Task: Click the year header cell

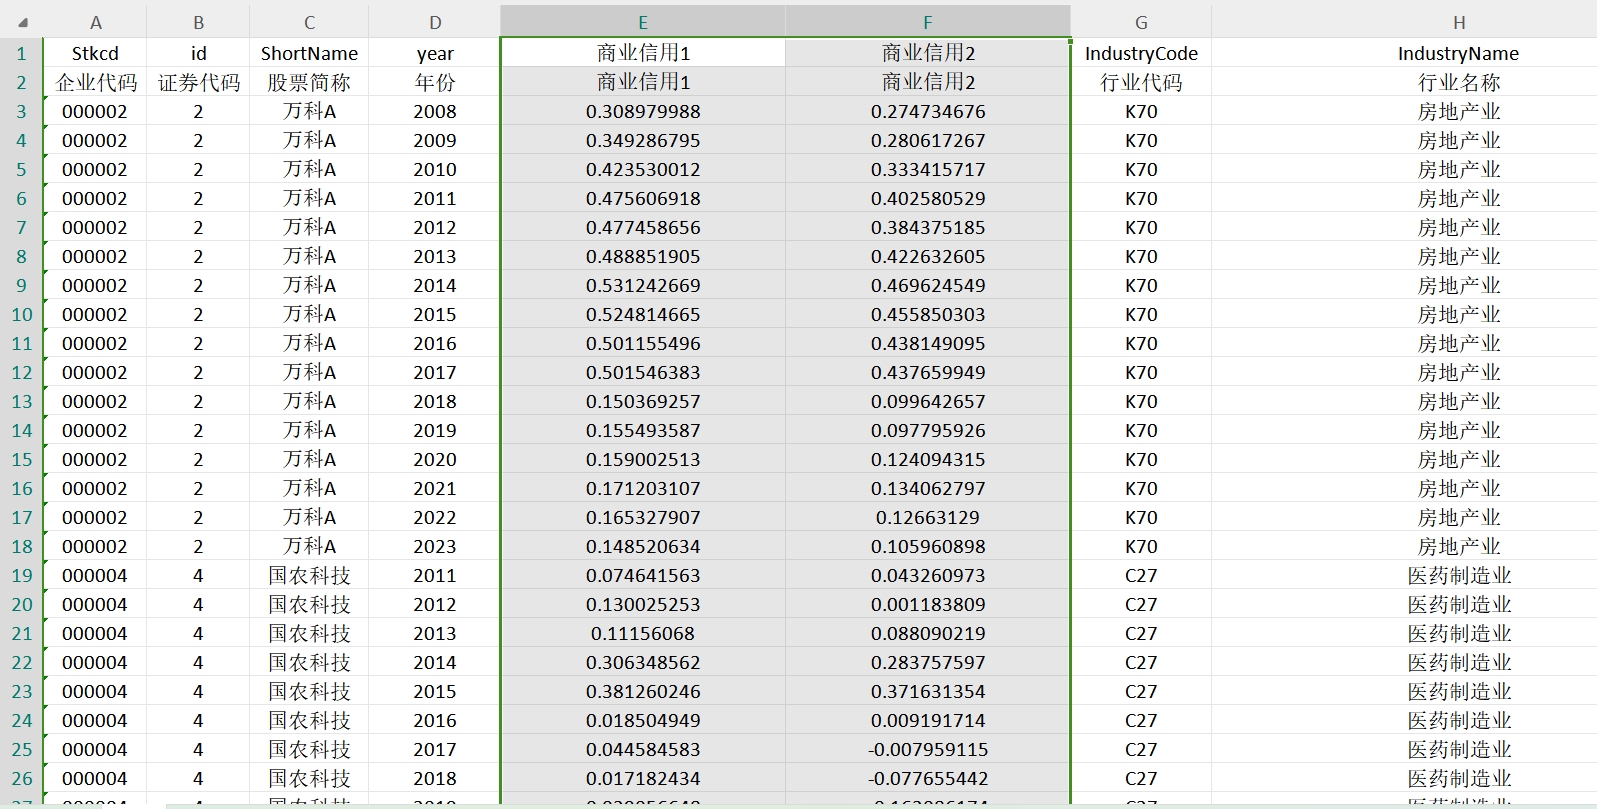Action: point(435,53)
